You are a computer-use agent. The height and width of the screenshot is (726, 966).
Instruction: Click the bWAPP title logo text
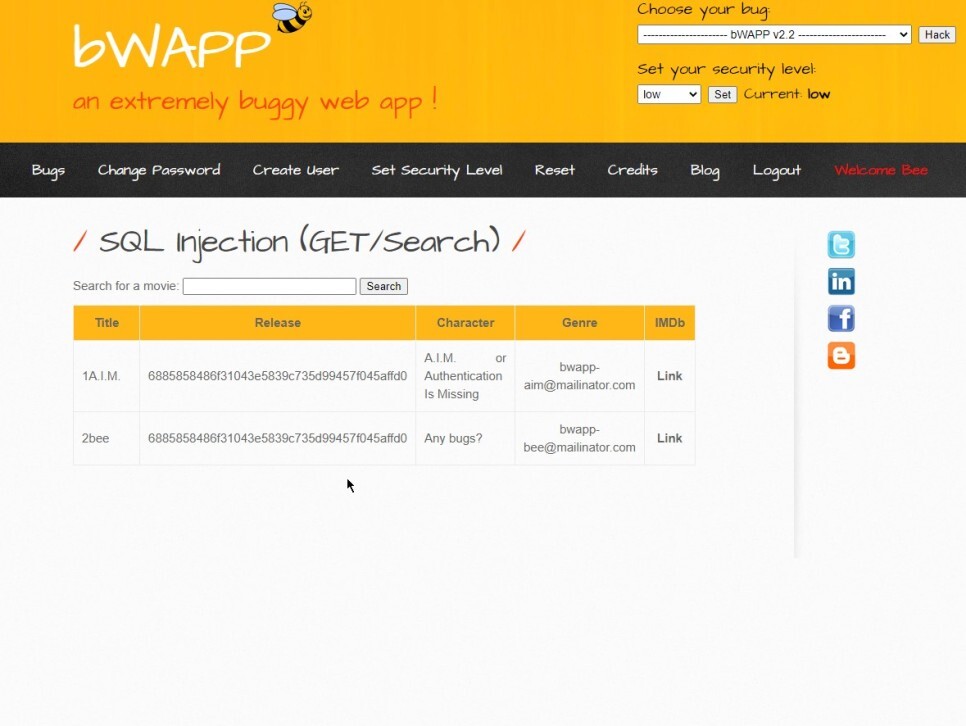pos(172,46)
